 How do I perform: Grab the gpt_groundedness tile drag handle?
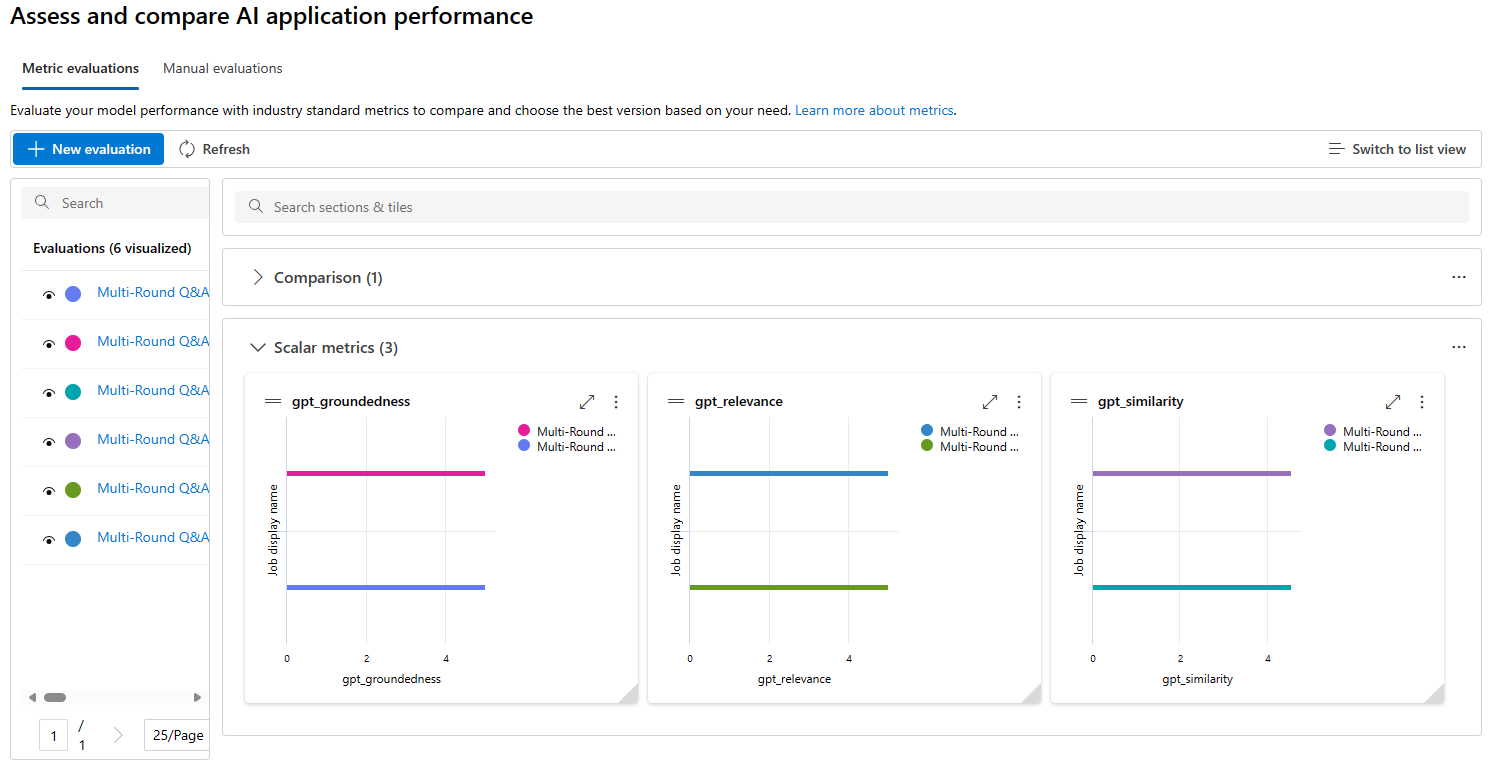coord(273,401)
